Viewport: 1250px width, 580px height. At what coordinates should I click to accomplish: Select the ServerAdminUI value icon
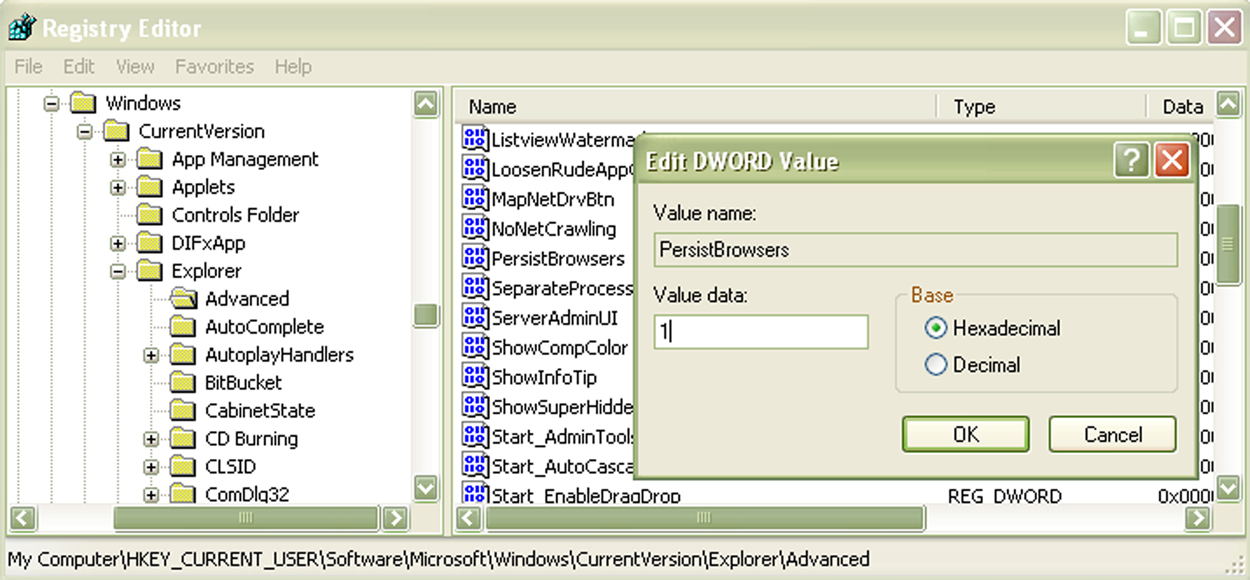coord(474,317)
